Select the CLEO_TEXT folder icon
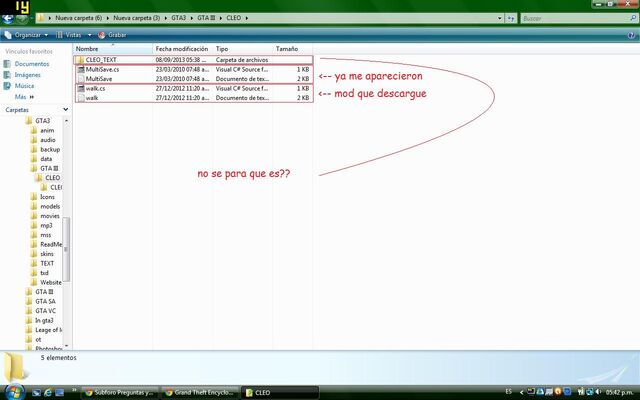The image size is (640, 400). pyautogui.click(x=80, y=60)
